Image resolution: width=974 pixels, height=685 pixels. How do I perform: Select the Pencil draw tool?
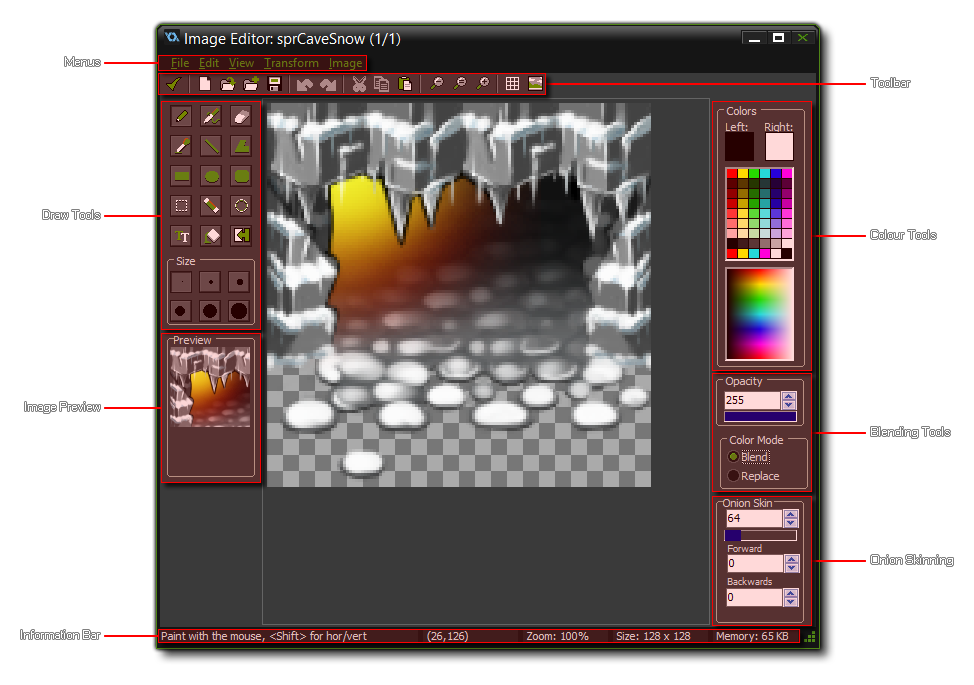tap(182, 117)
